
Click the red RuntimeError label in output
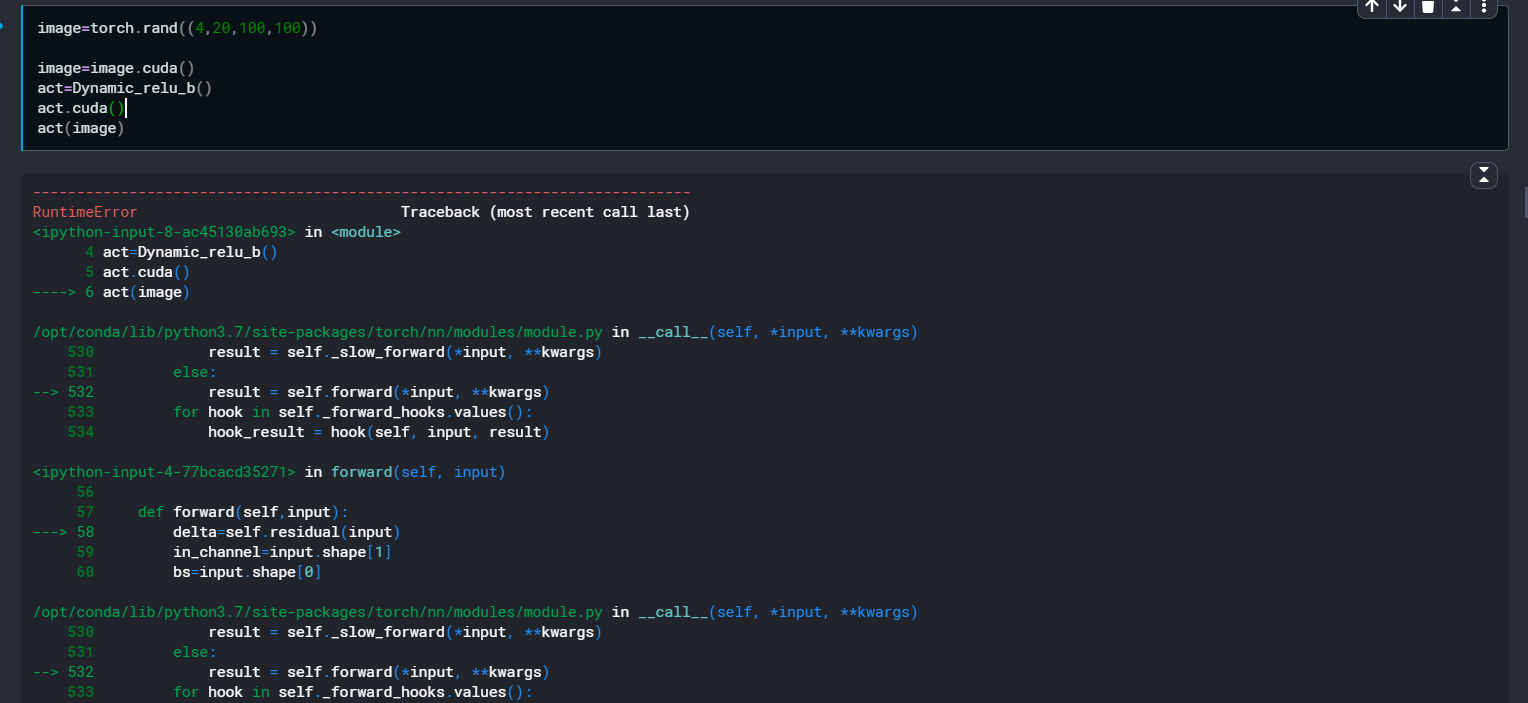coord(85,212)
